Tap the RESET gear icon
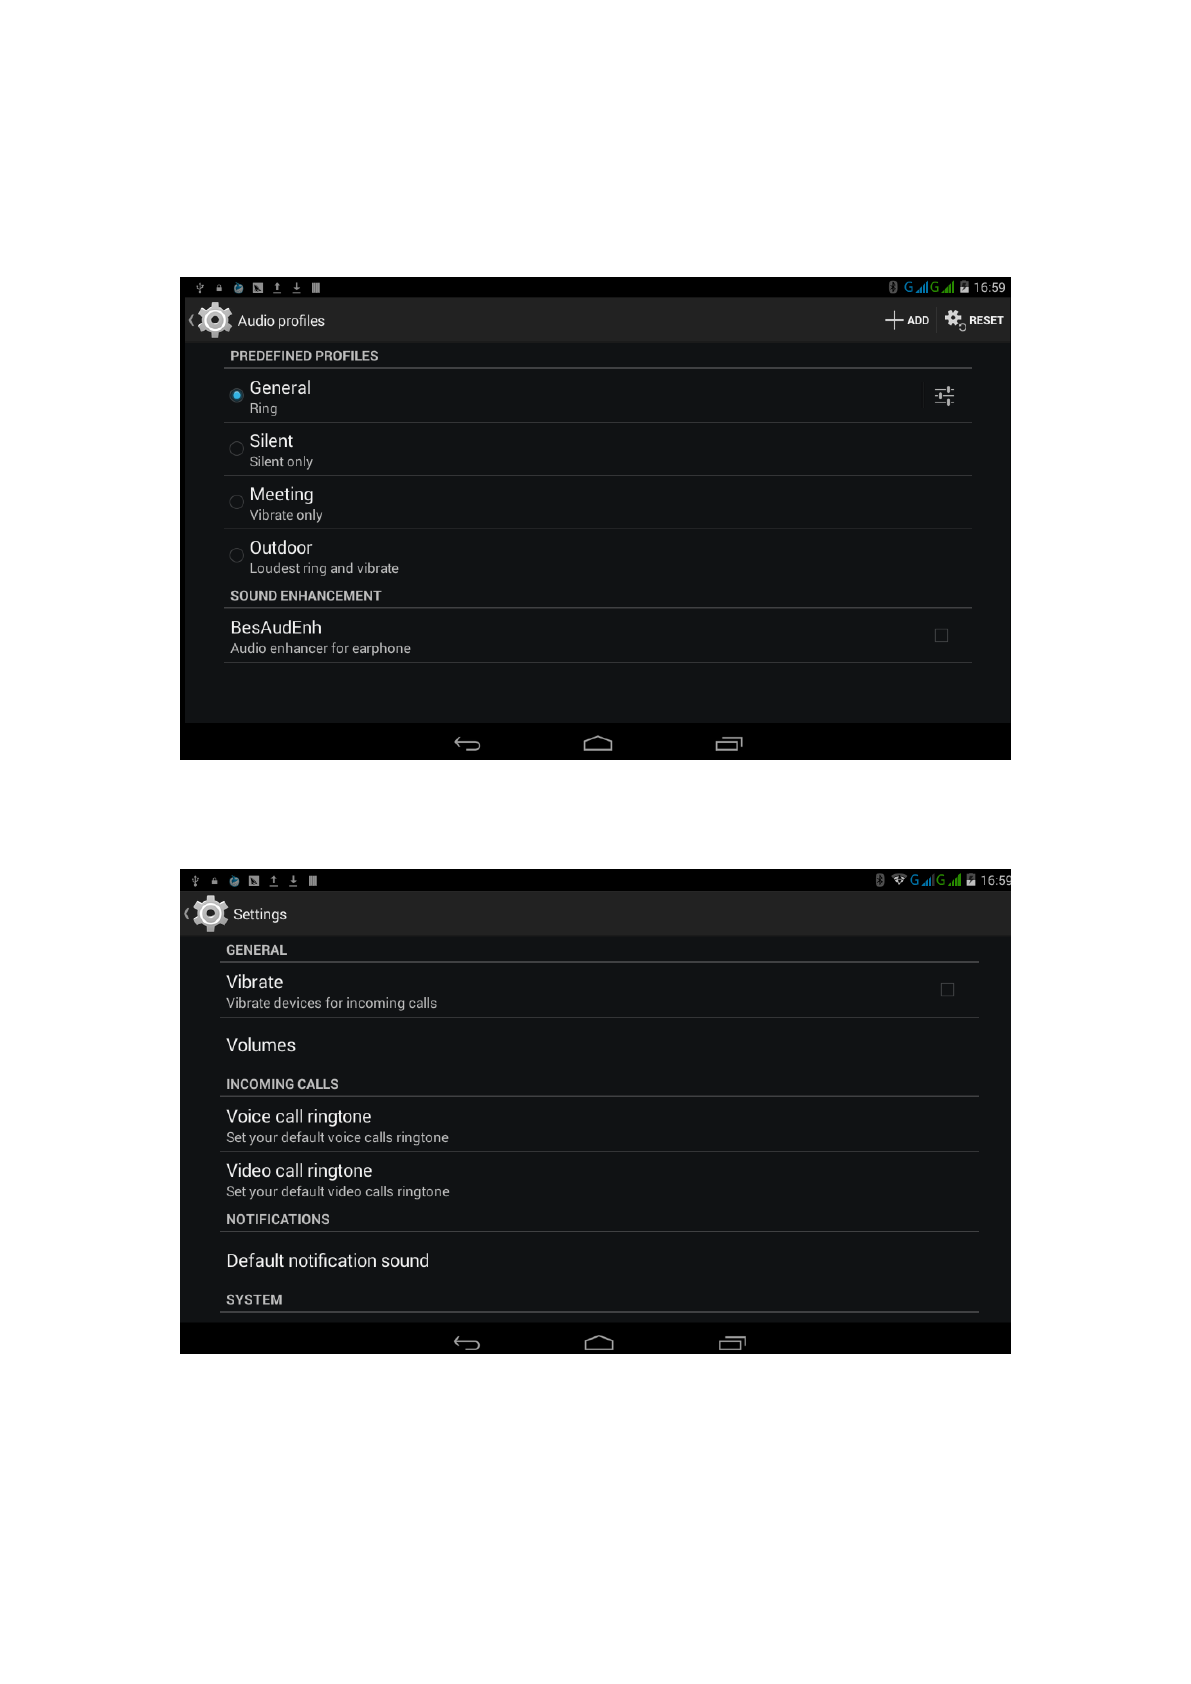This screenshot has height=1684, width=1191. point(954,320)
